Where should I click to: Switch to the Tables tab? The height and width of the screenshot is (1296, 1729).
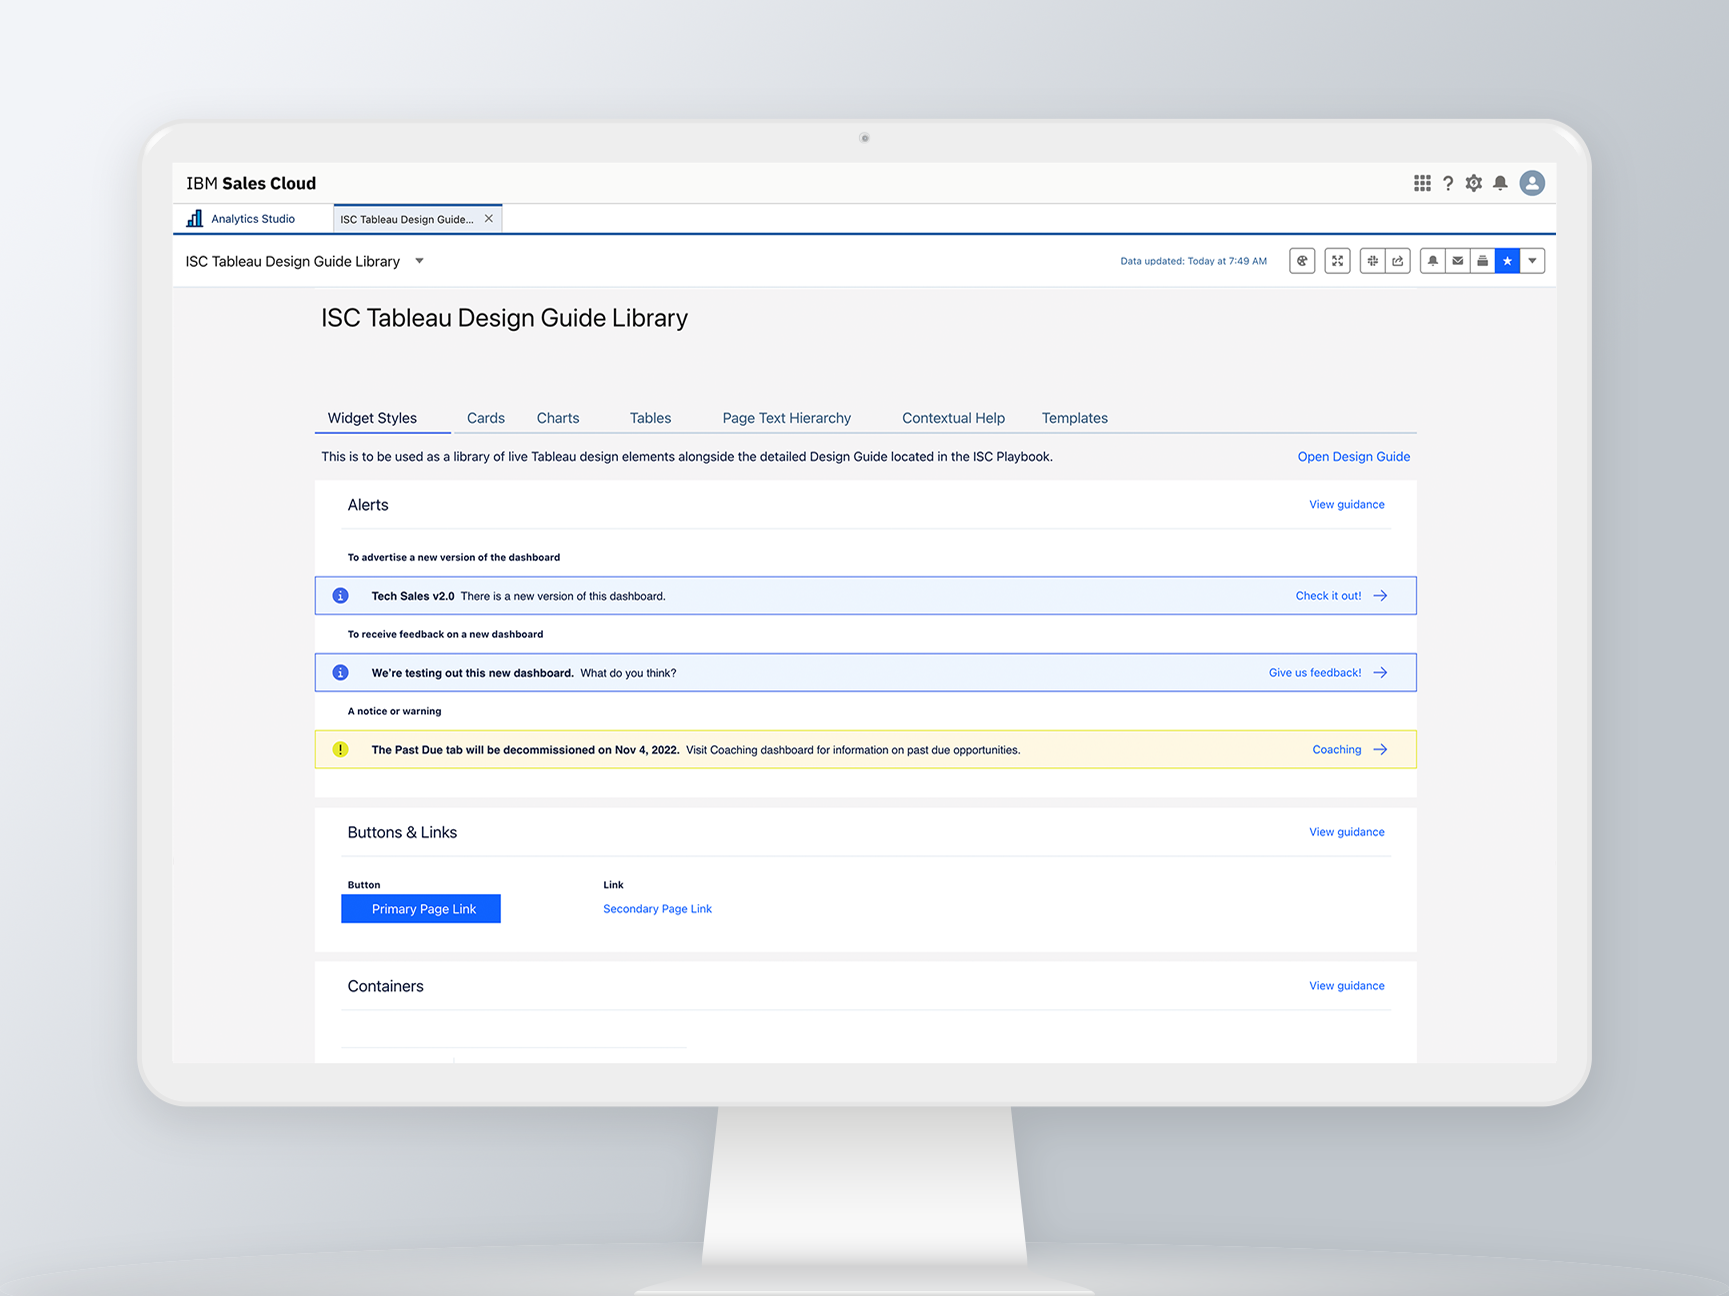pos(650,418)
